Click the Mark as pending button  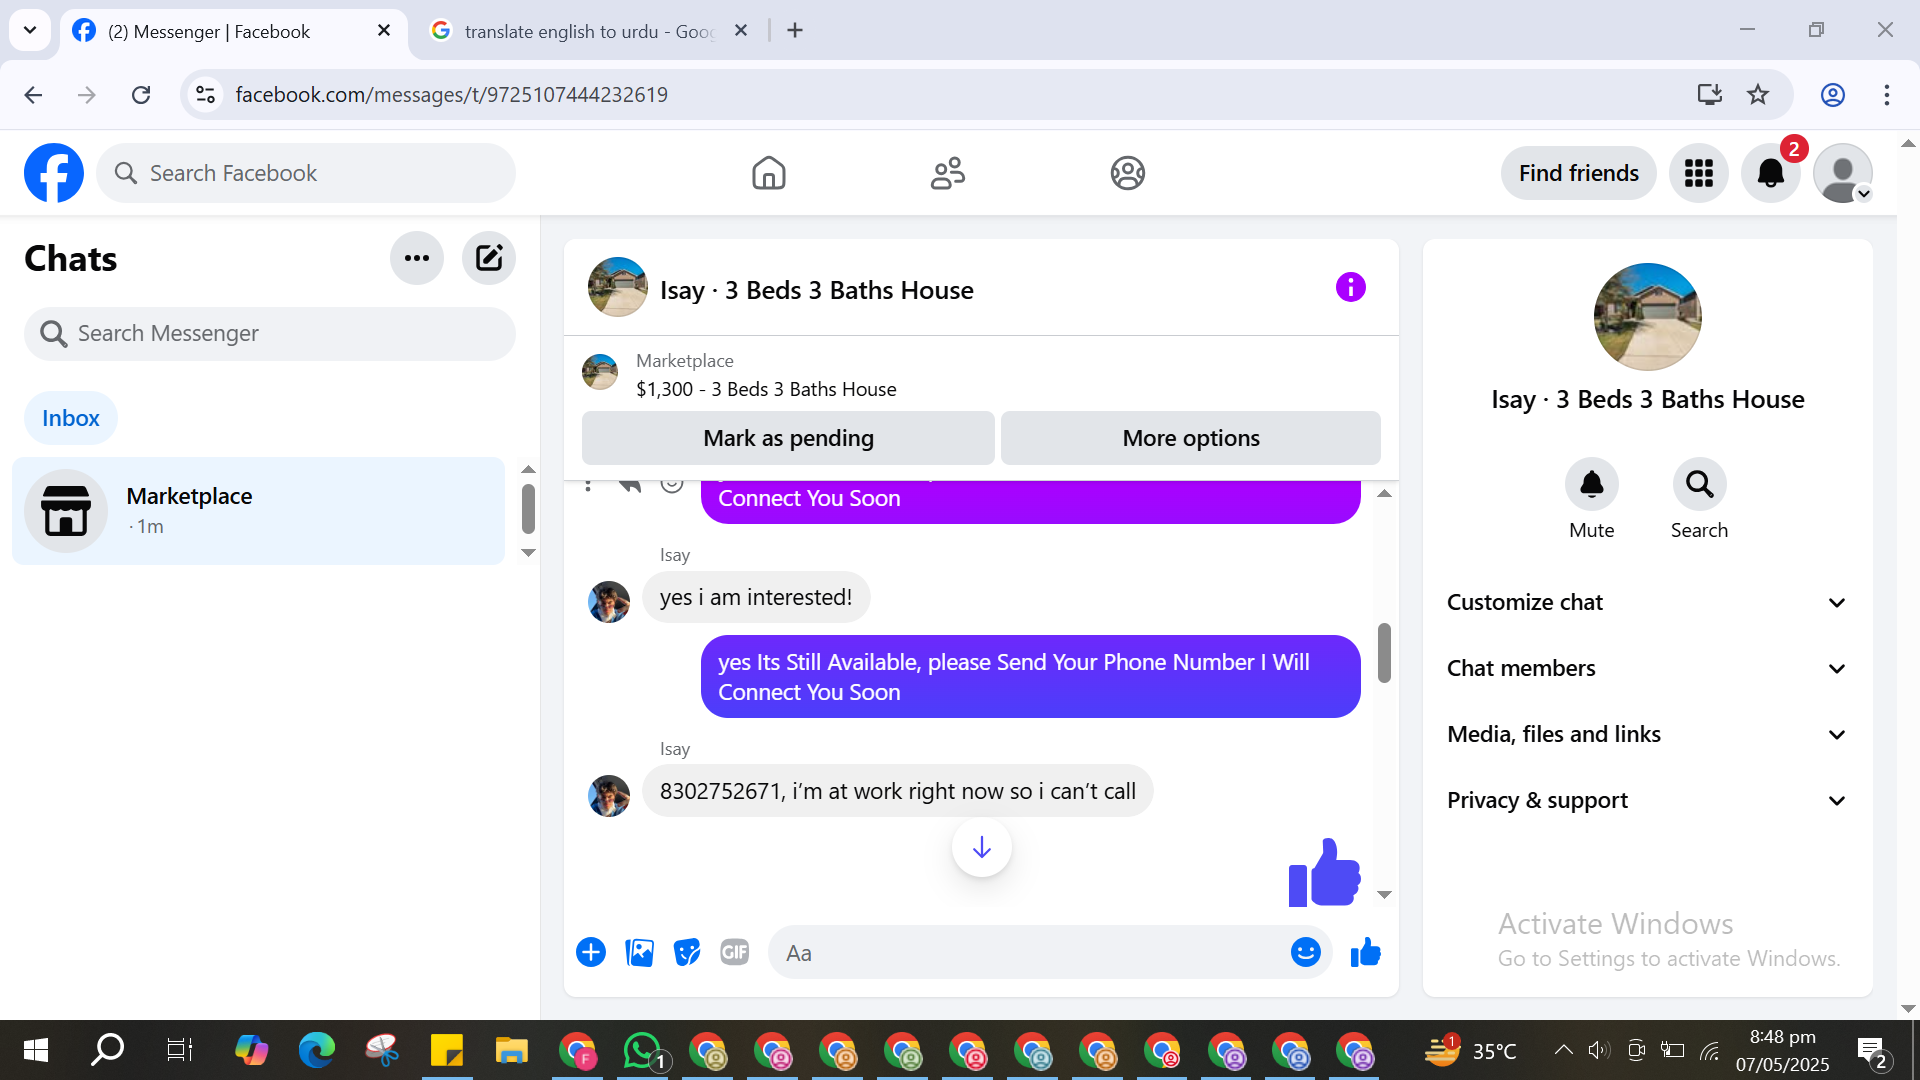click(x=788, y=438)
